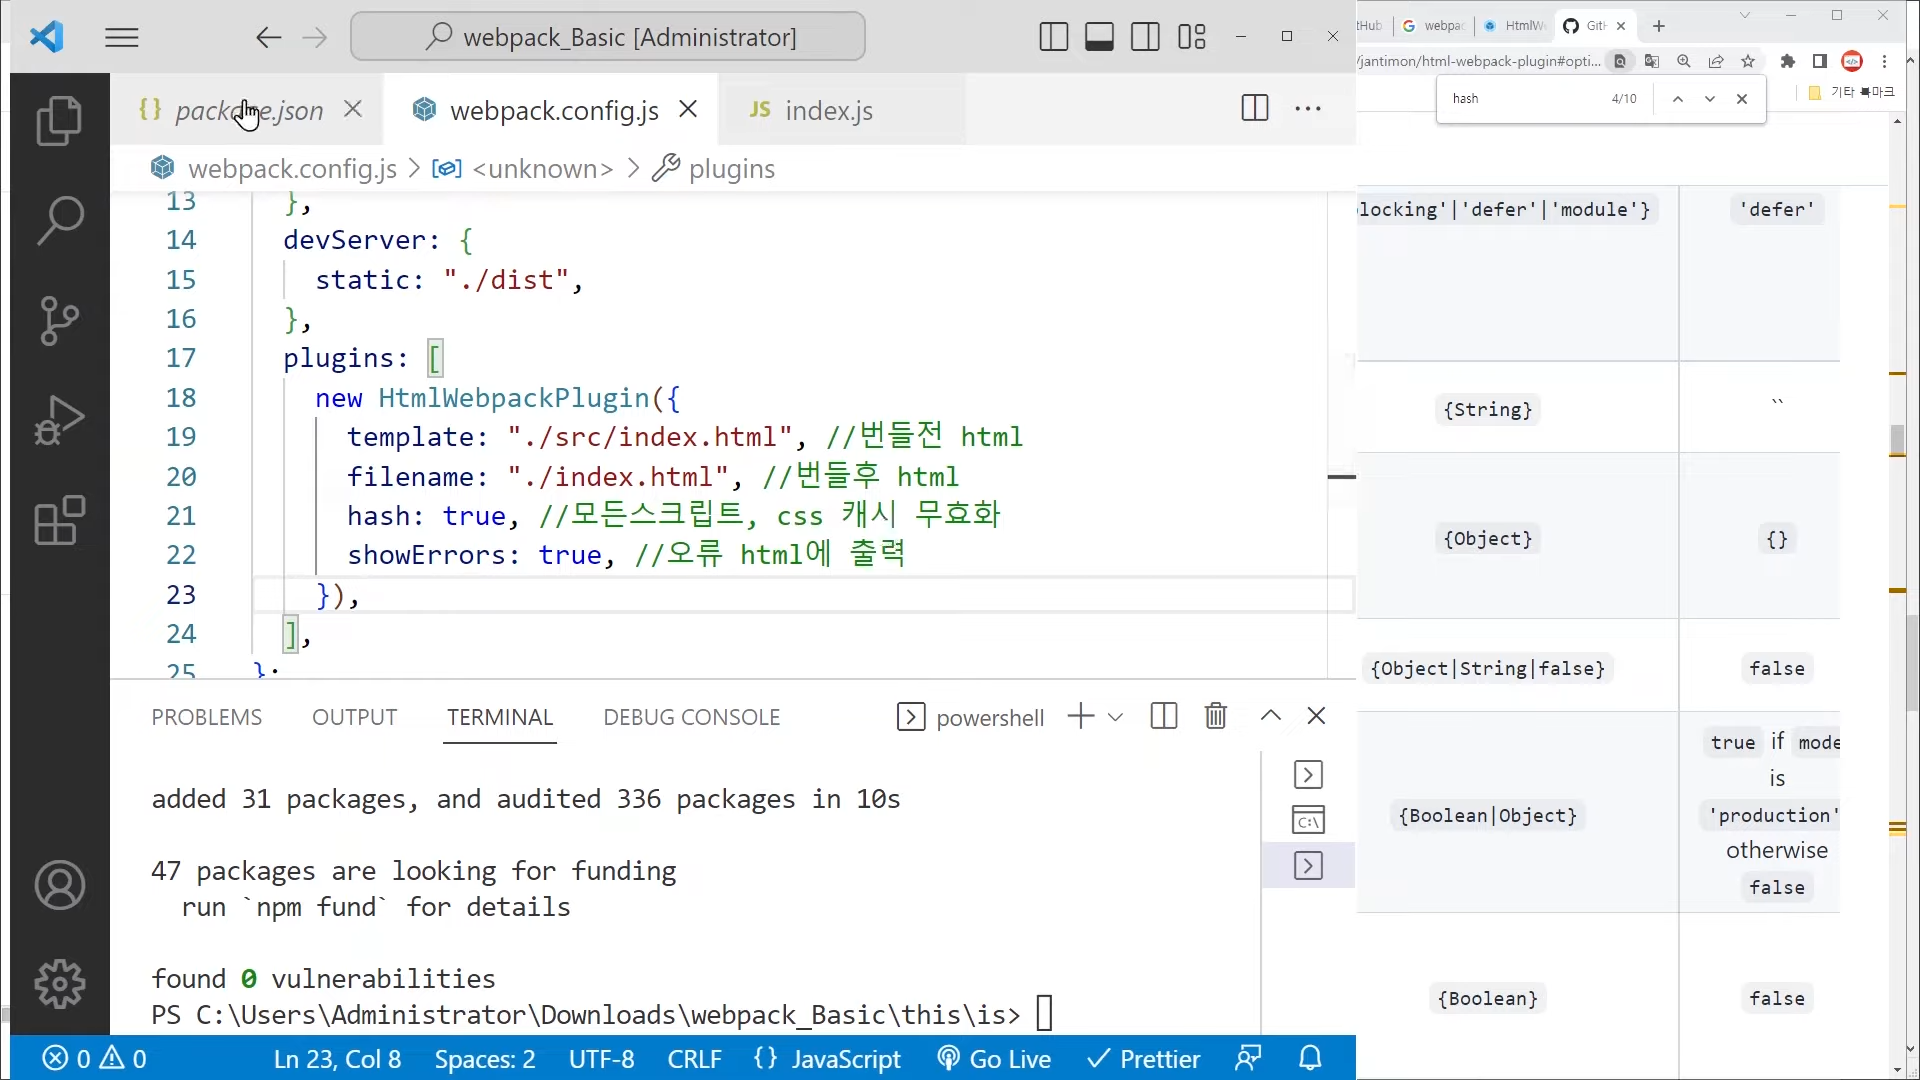Open the Run and Debug view
The height and width of the screenshot is (1080, 1920).
[59, 420]
